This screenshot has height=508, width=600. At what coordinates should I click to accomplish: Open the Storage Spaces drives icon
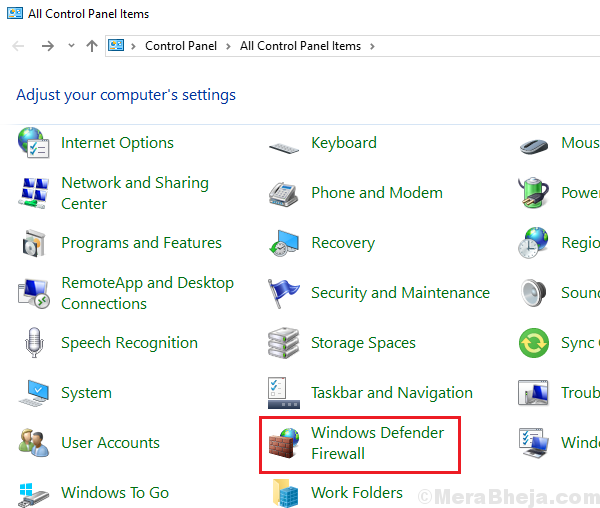pos(284,343)
